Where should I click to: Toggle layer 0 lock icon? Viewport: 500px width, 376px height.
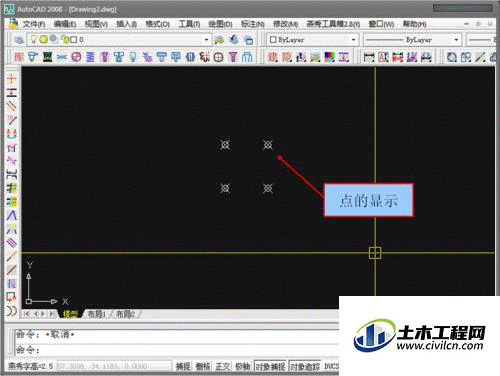coord(64,40)
